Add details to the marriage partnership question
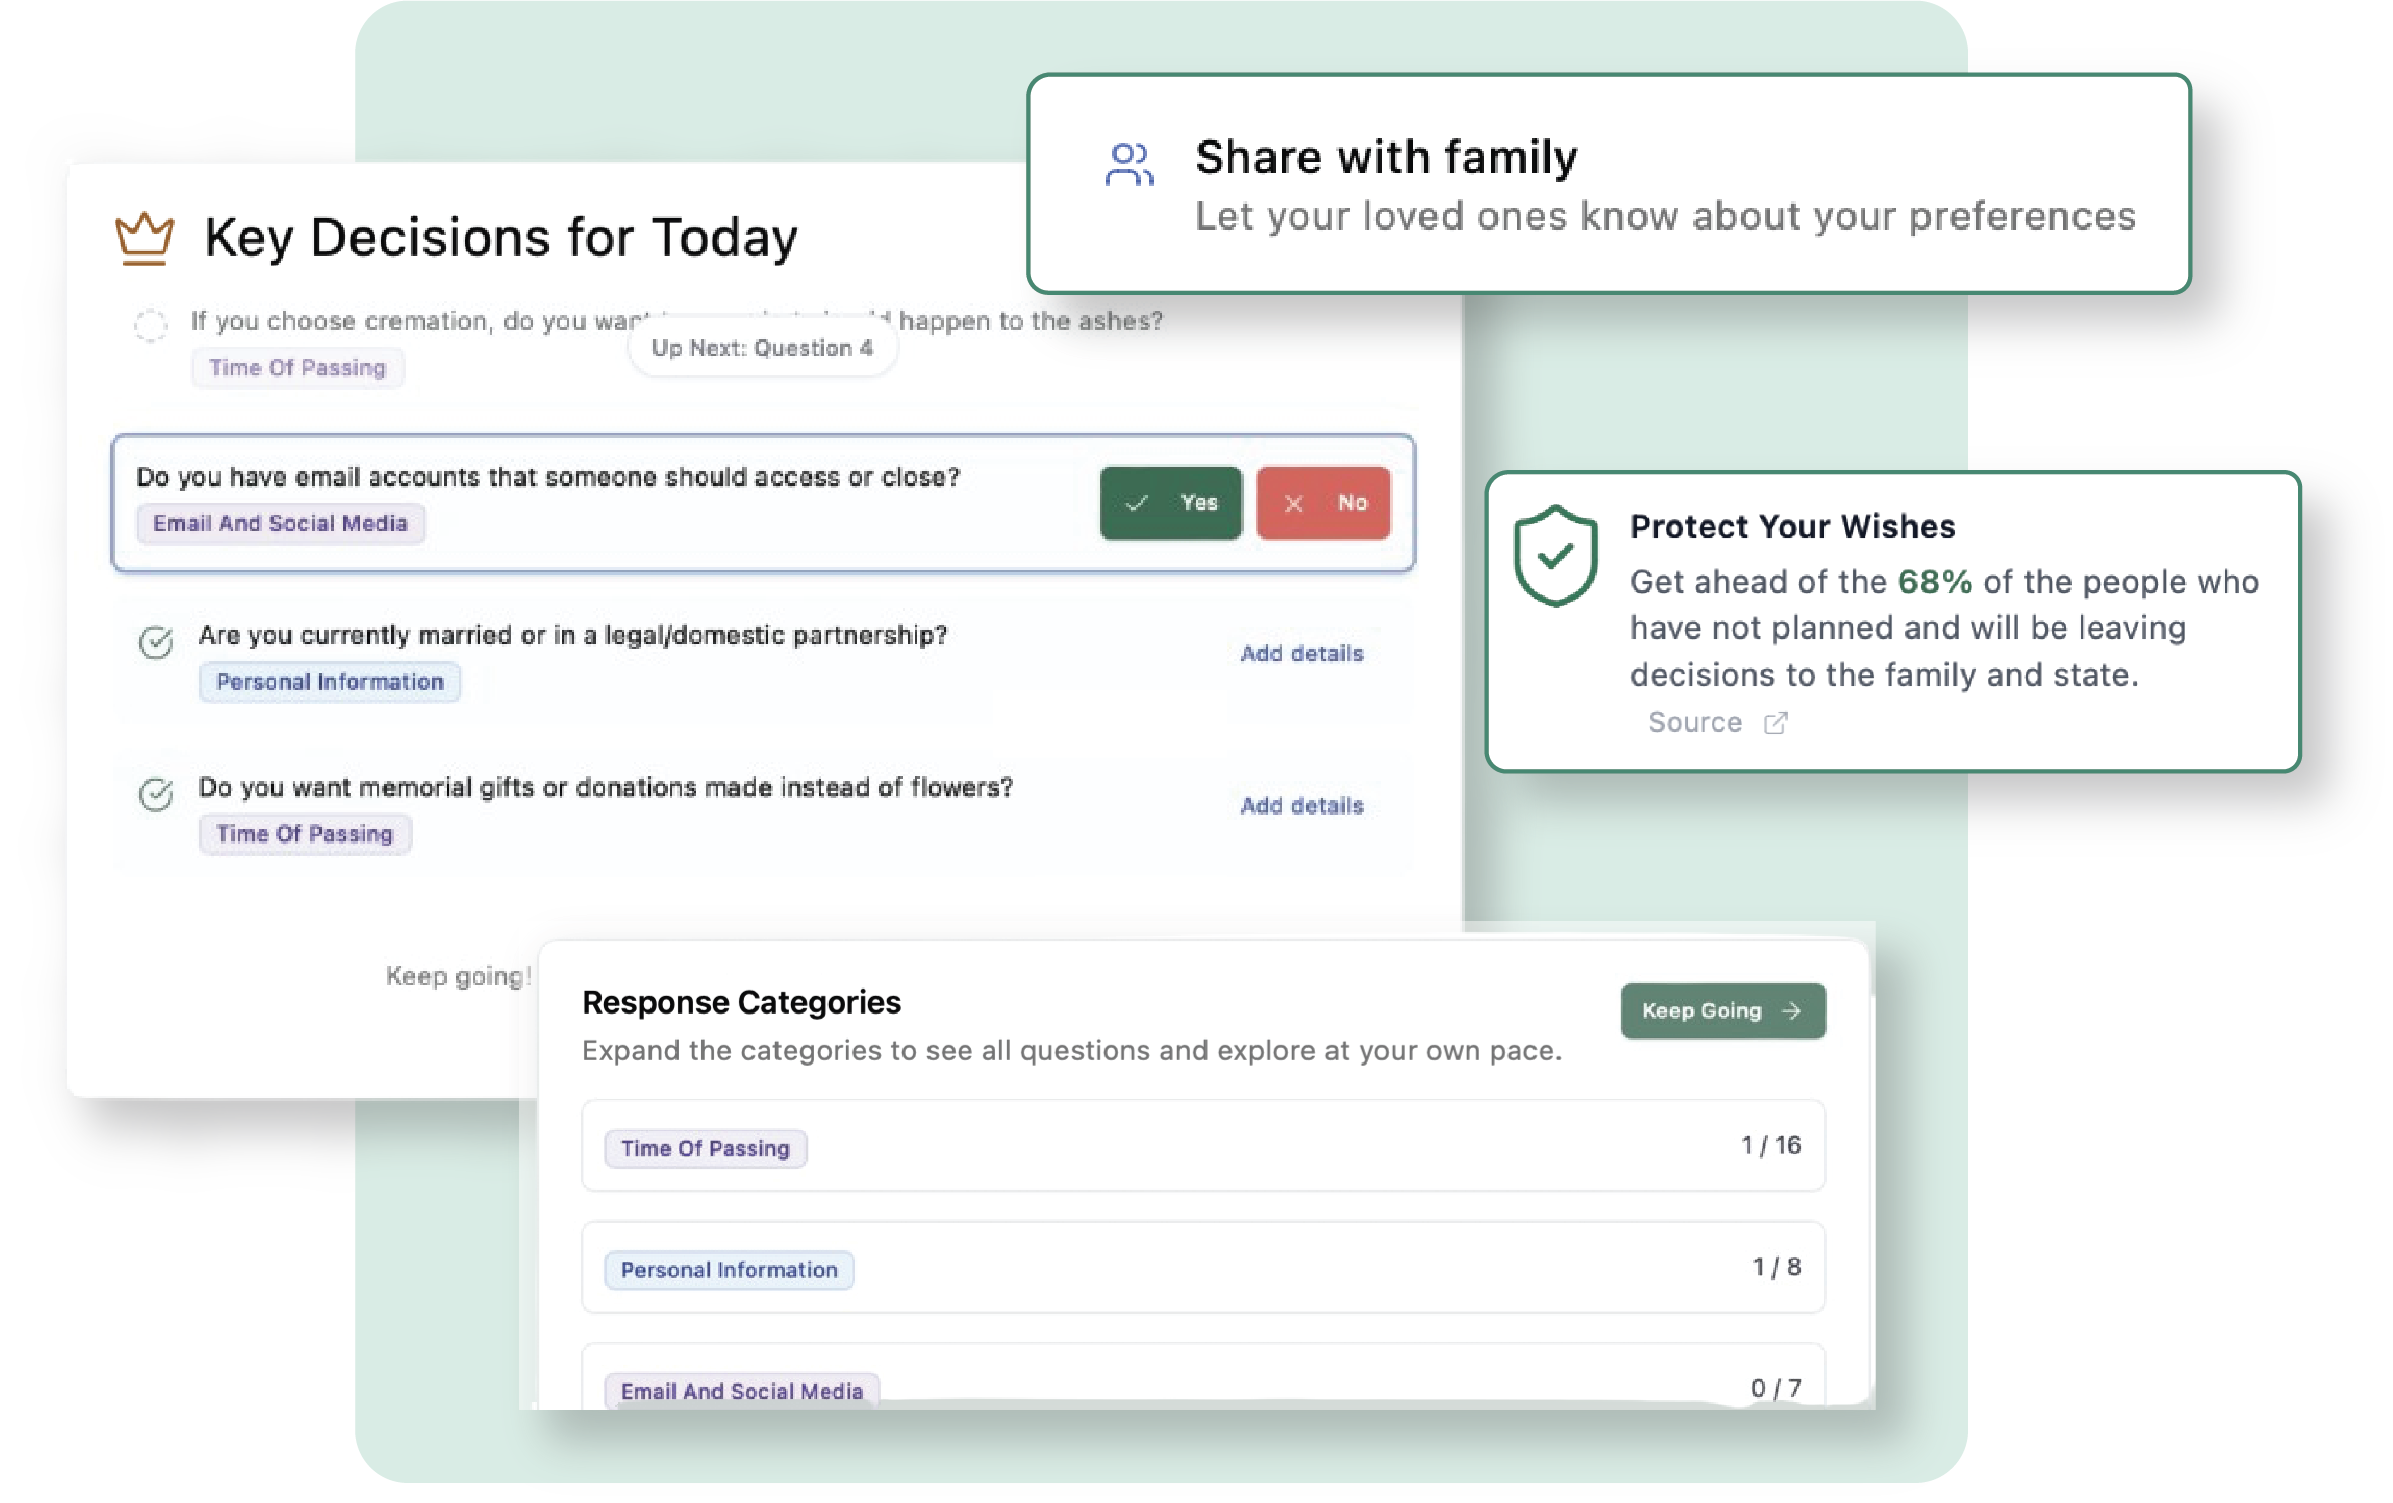The width and height of the screenshot is (2393, 1503). (1301, 654)
